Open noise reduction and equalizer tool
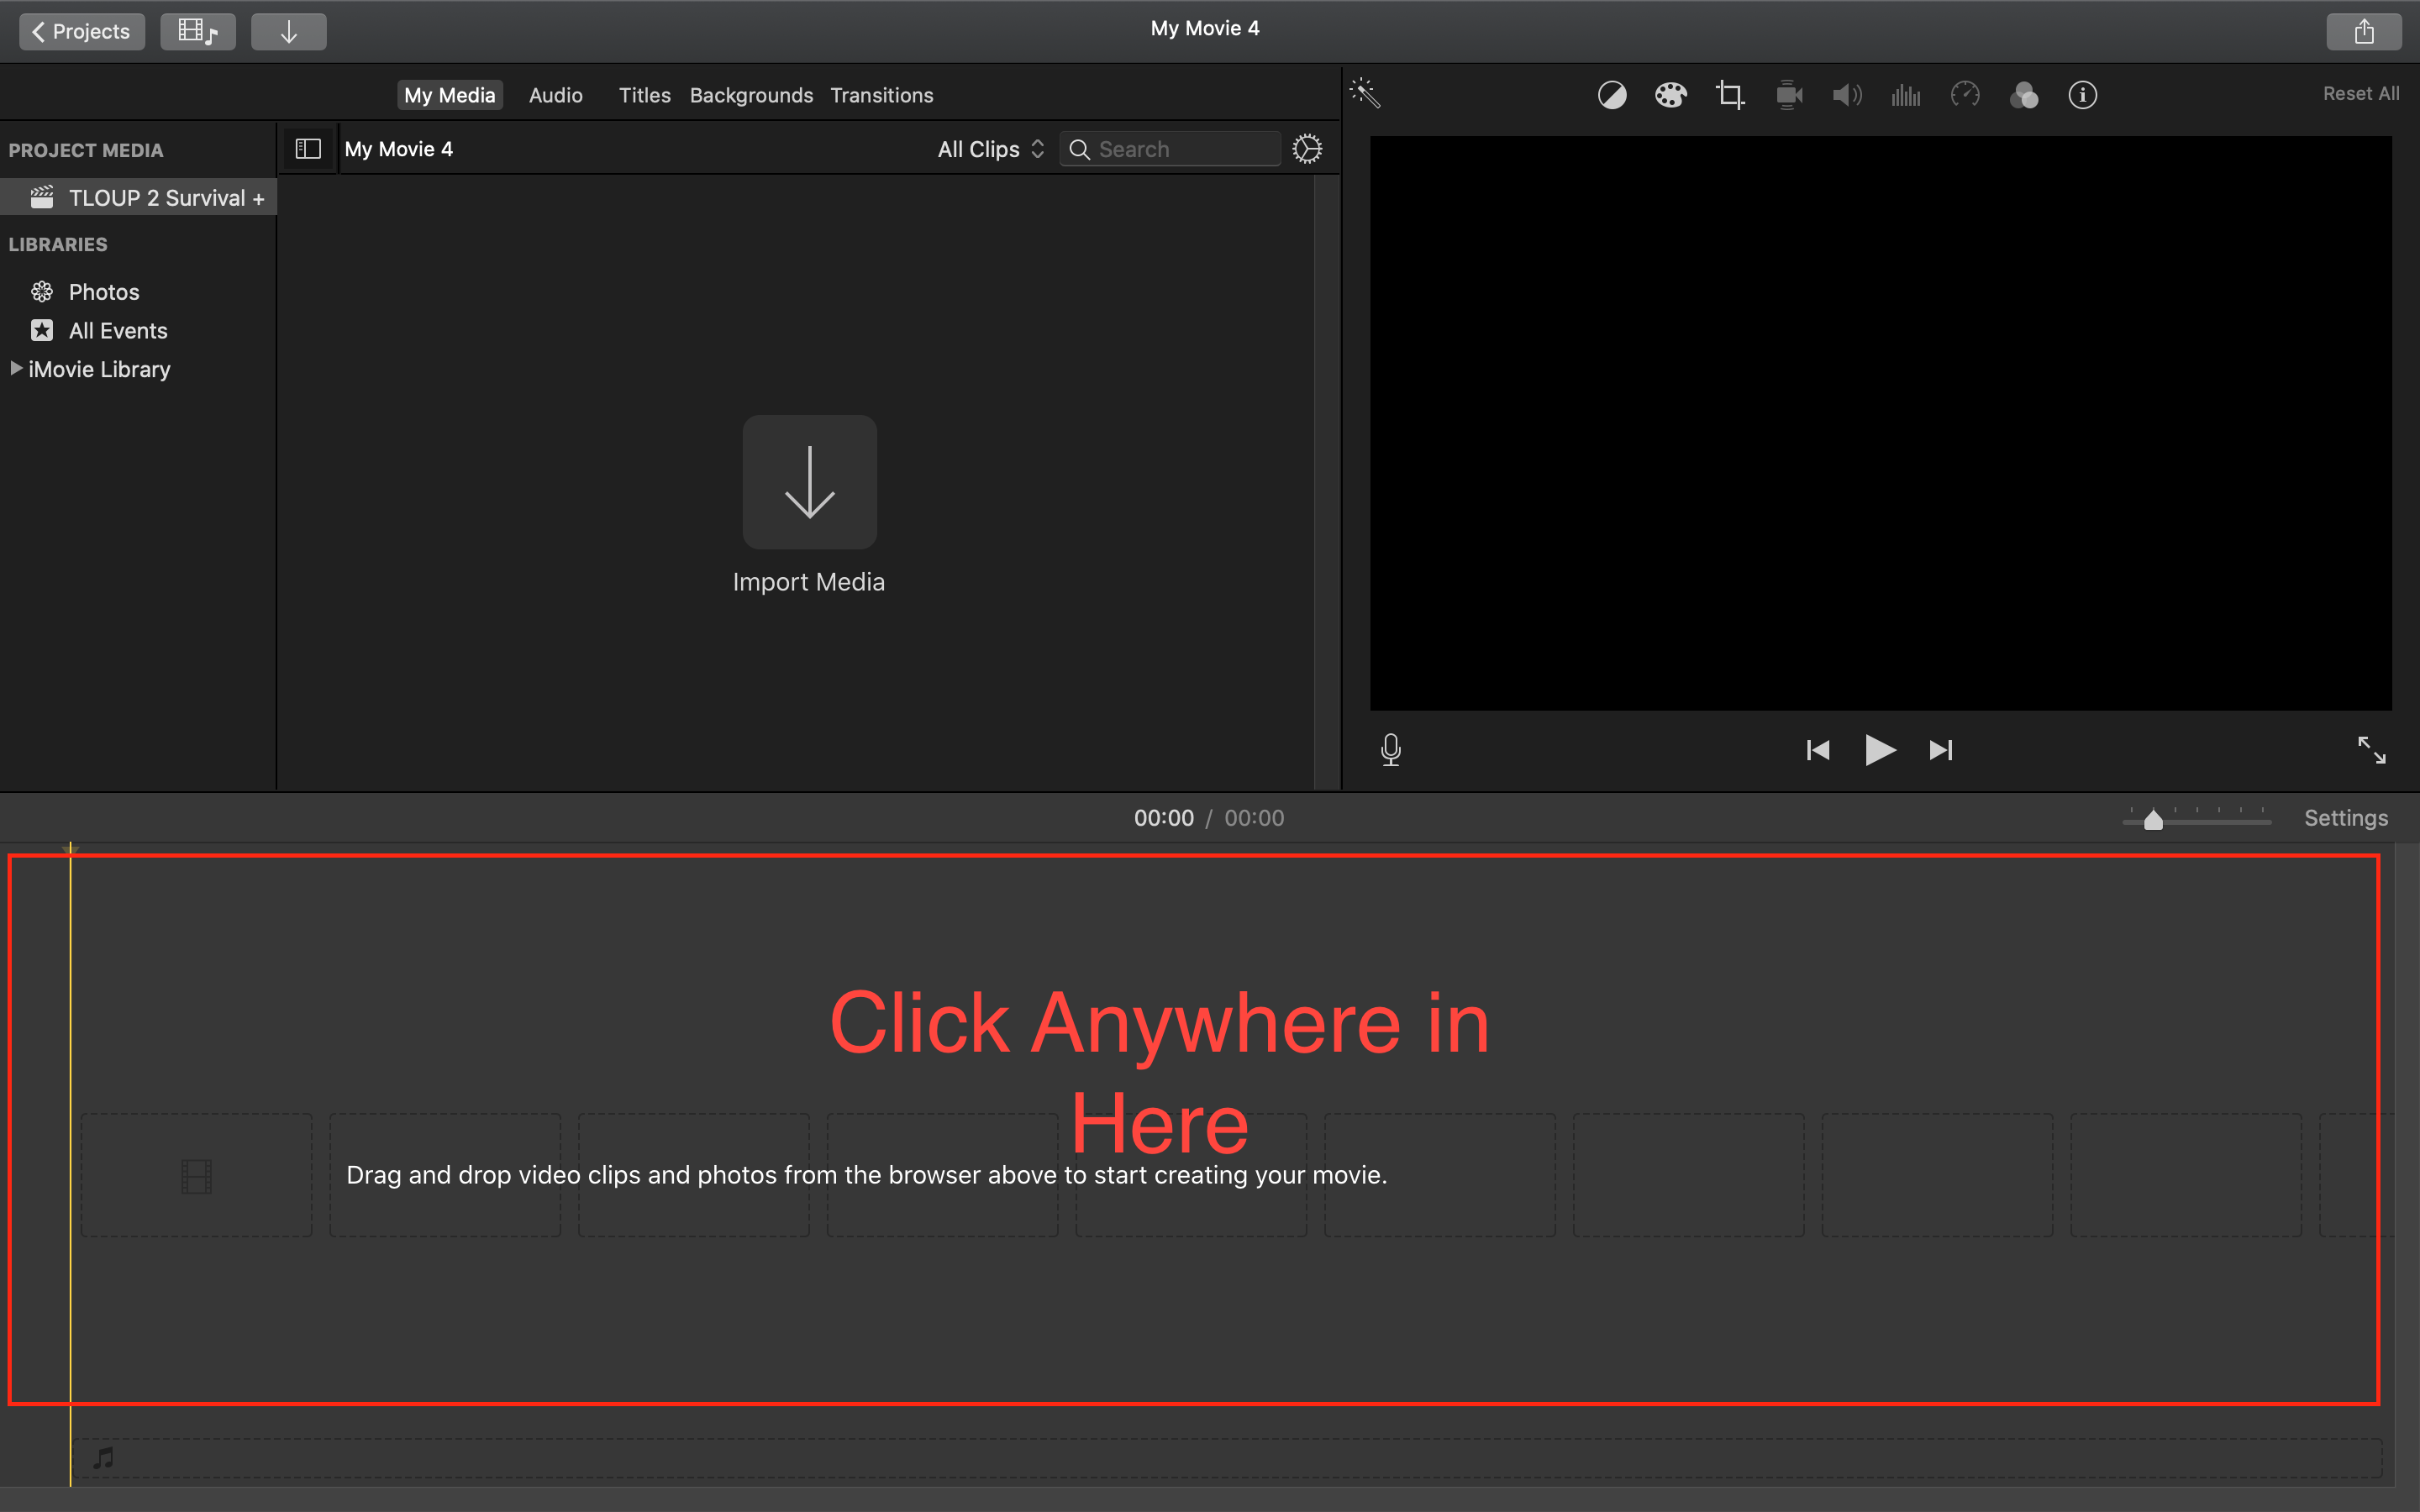Screen dimensions: 2420x1512 [x=1905, y=95]
